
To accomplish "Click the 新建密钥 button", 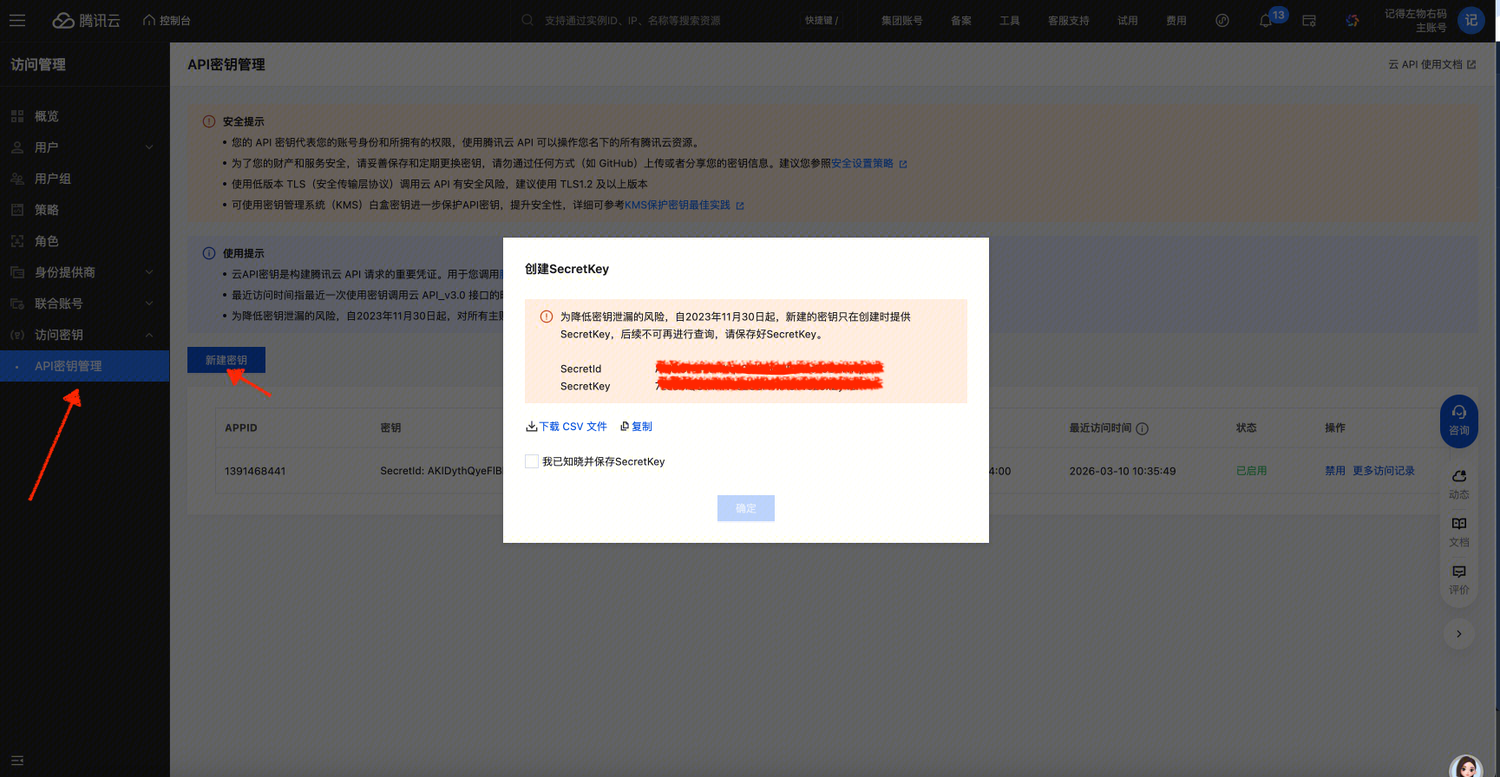I will coord(226,360).
